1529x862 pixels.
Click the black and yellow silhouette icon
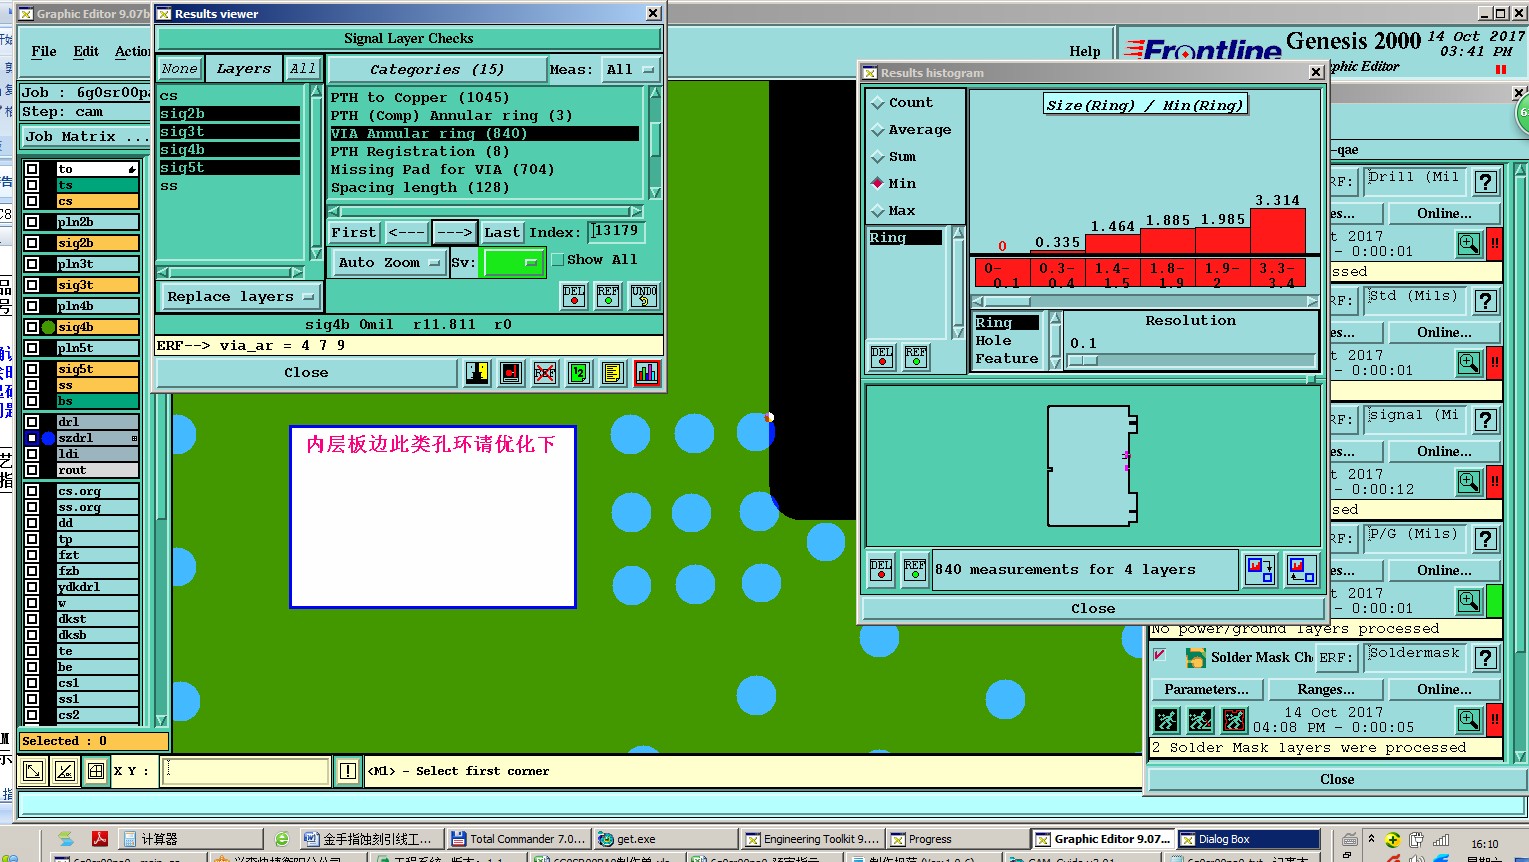[x=477, y=373]
